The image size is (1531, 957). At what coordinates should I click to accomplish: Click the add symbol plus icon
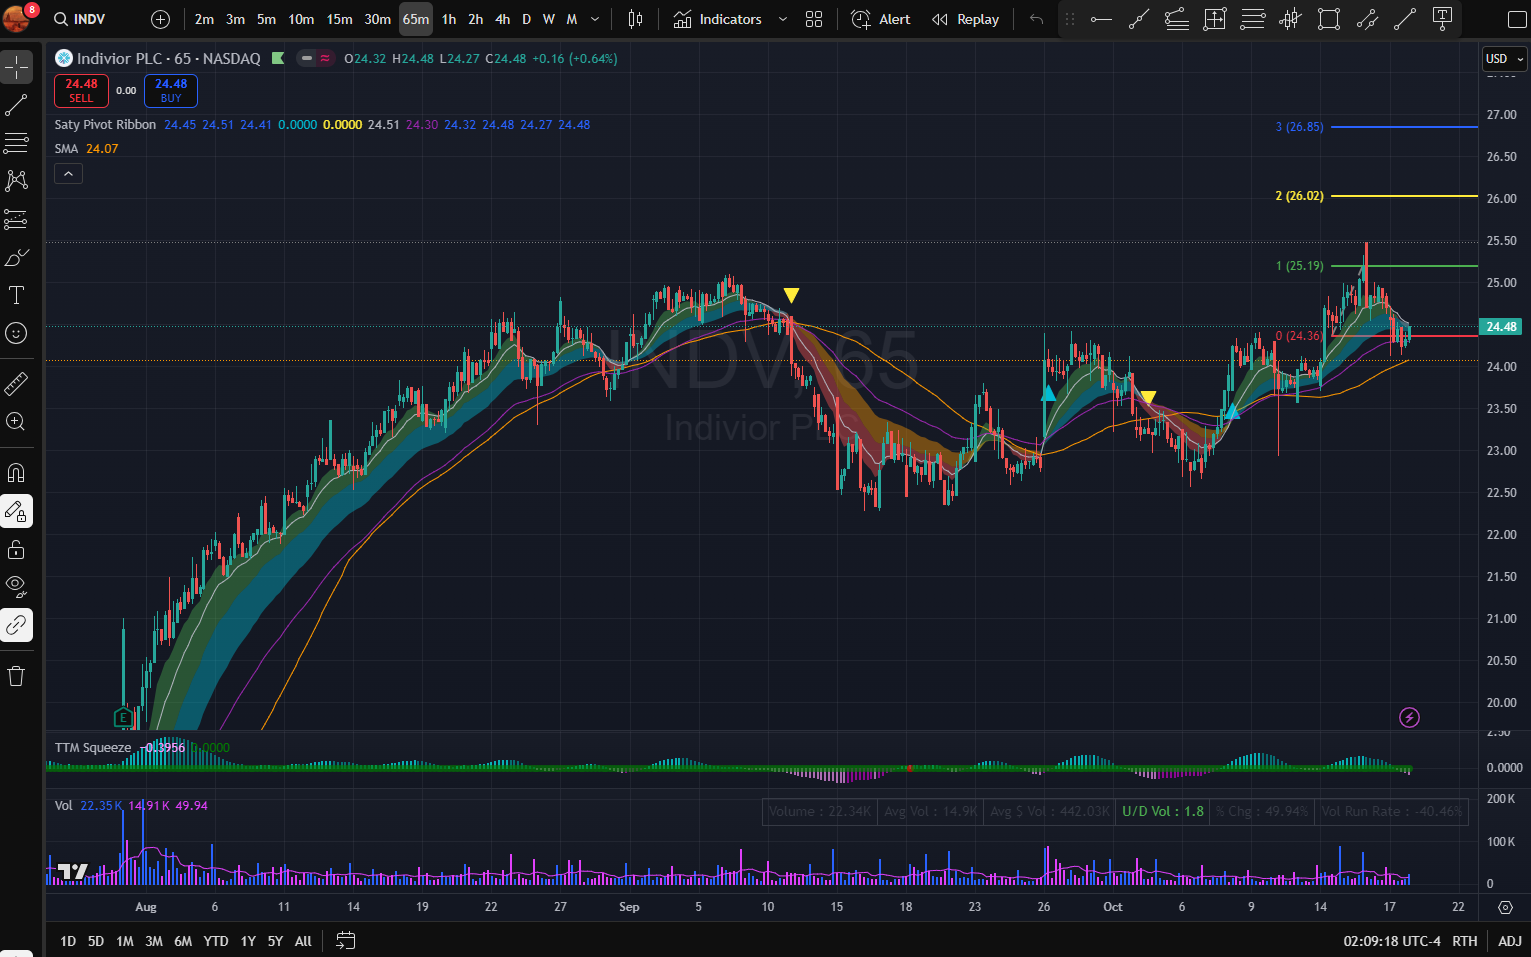coord(160,19)
